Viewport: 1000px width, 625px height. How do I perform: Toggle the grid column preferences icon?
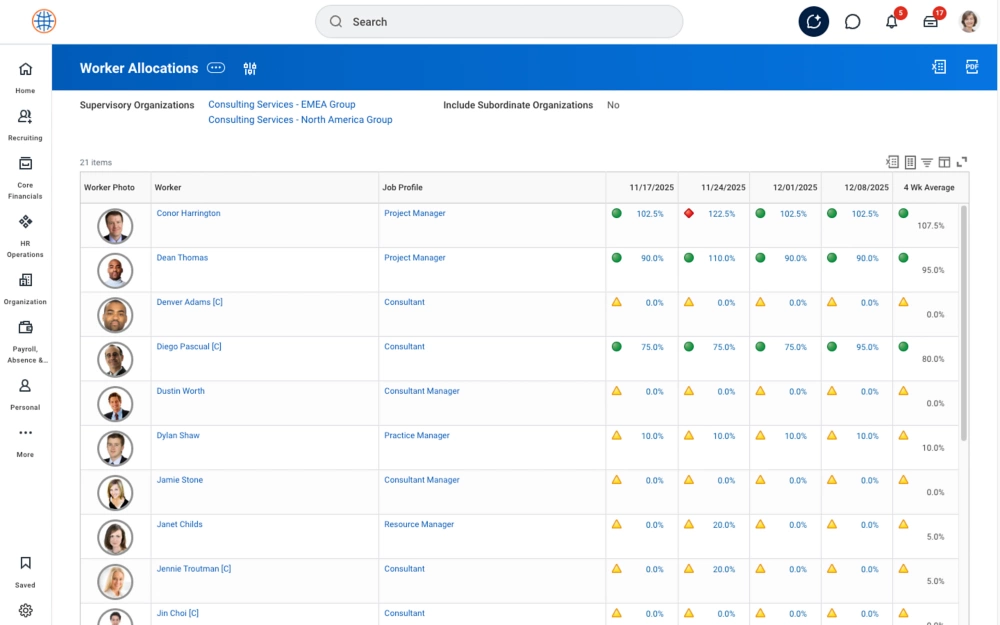coord(944,162)
